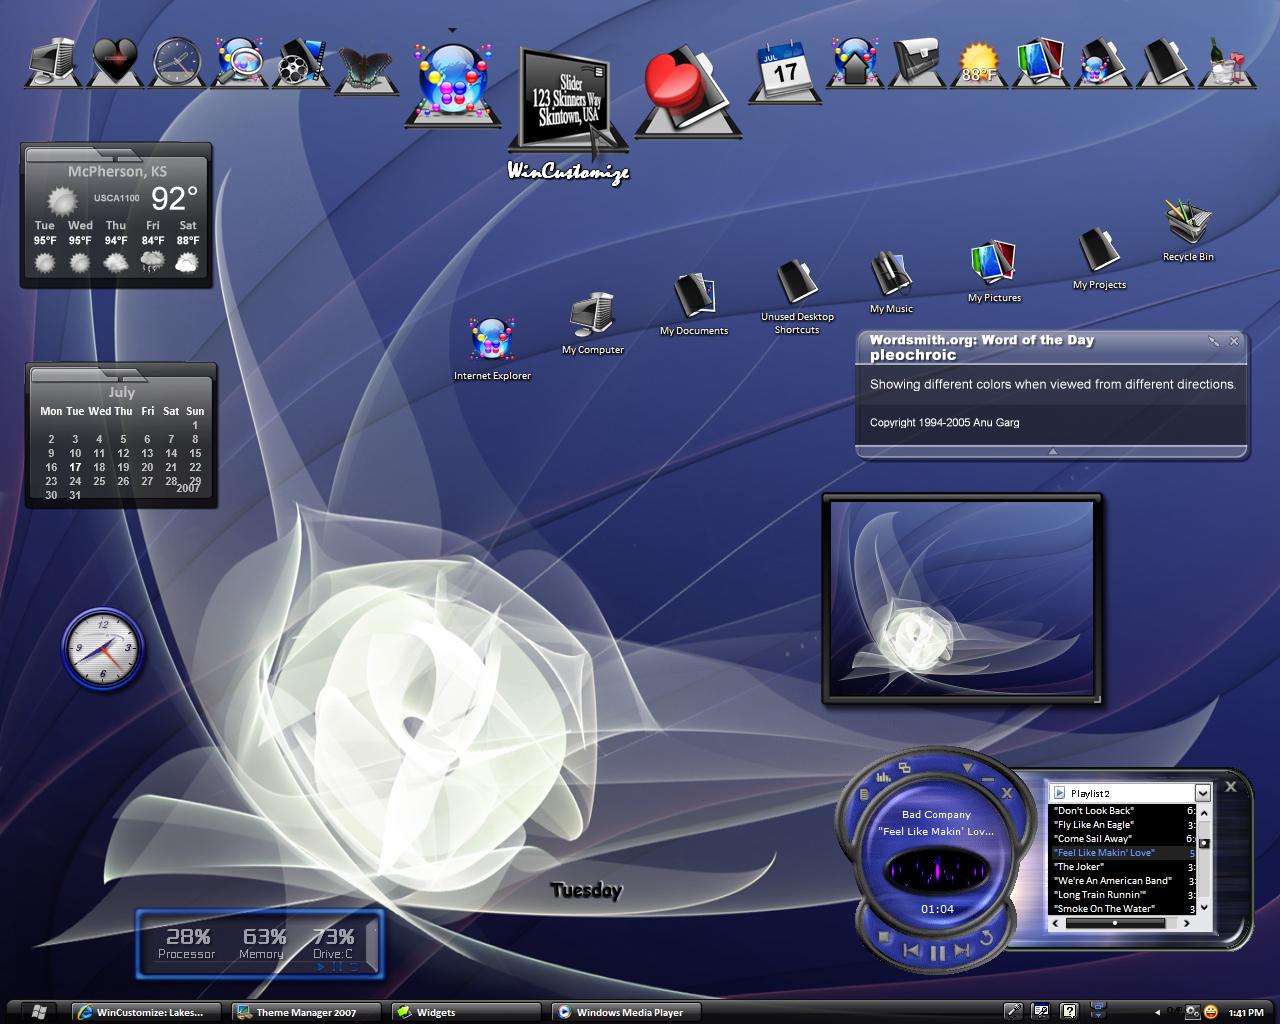This screenshot has height=1024, width=1280.
Task: Click the Windows Start button
Action: click(38, 1012)
